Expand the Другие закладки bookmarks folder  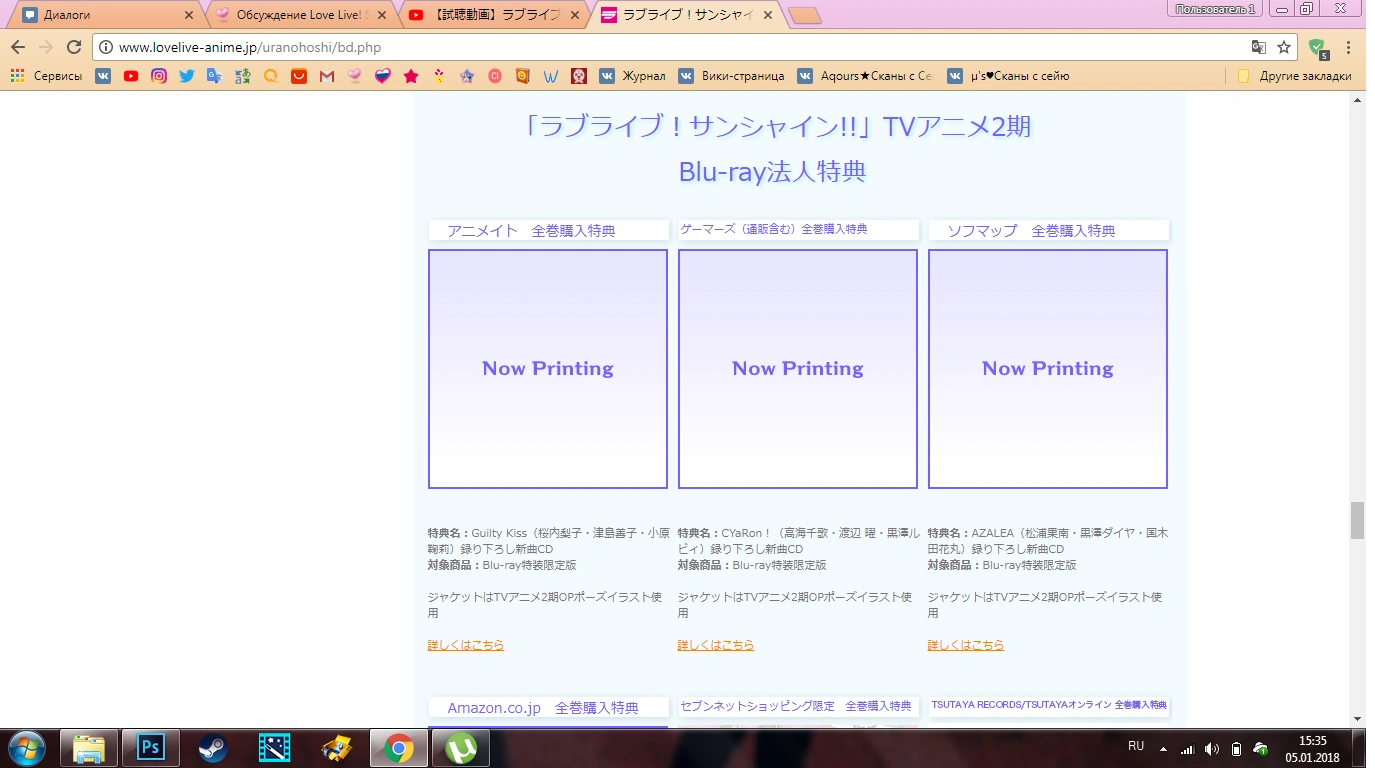pyautogui.click(x=1294, y=76)
